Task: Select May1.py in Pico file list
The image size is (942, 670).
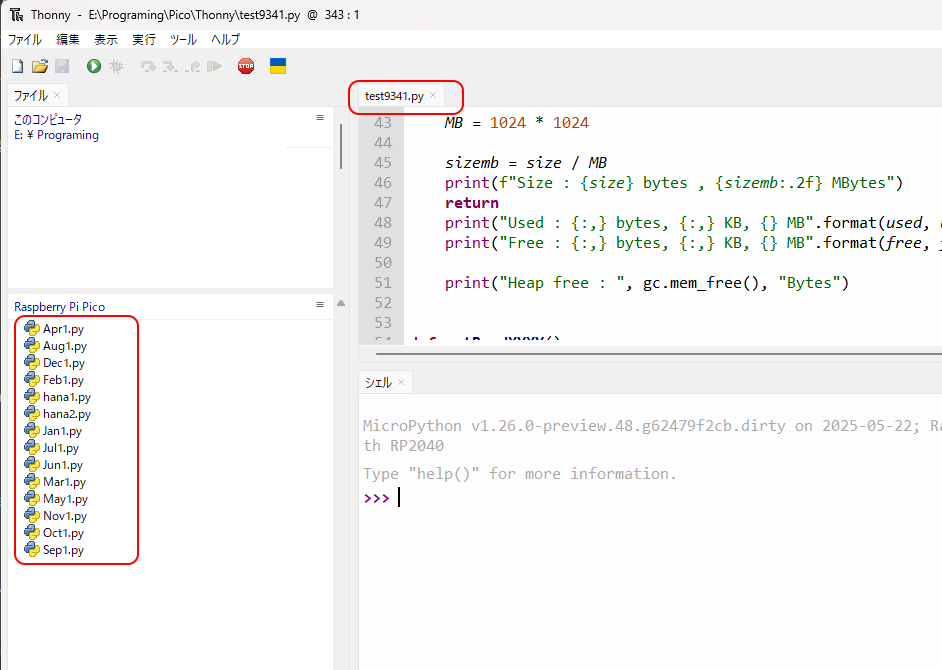Action: tap(65, 499)
